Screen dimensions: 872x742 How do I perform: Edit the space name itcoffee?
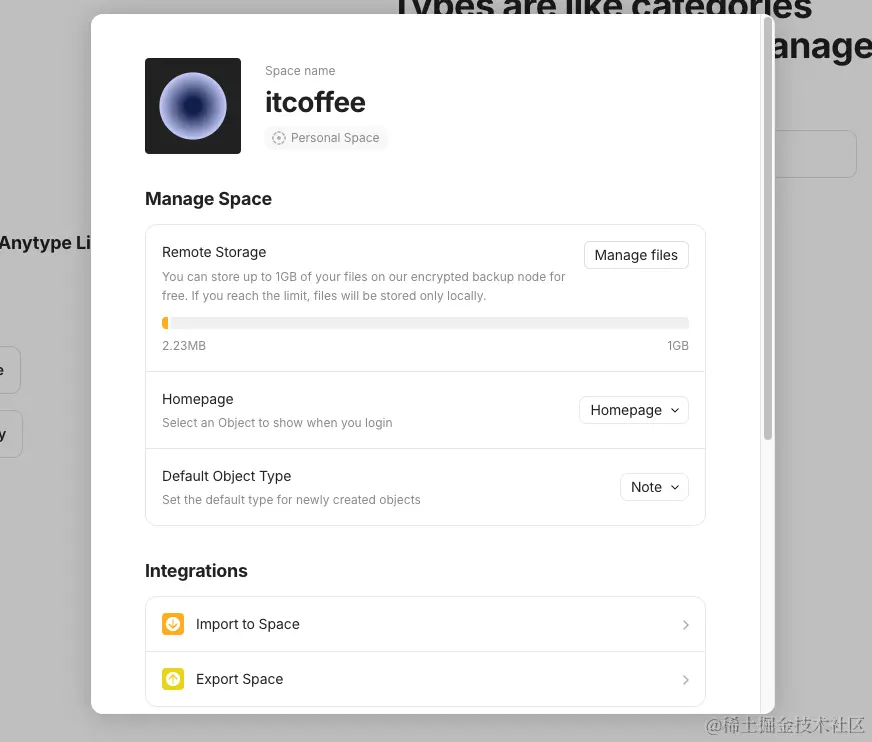click(x=315, y=102)
